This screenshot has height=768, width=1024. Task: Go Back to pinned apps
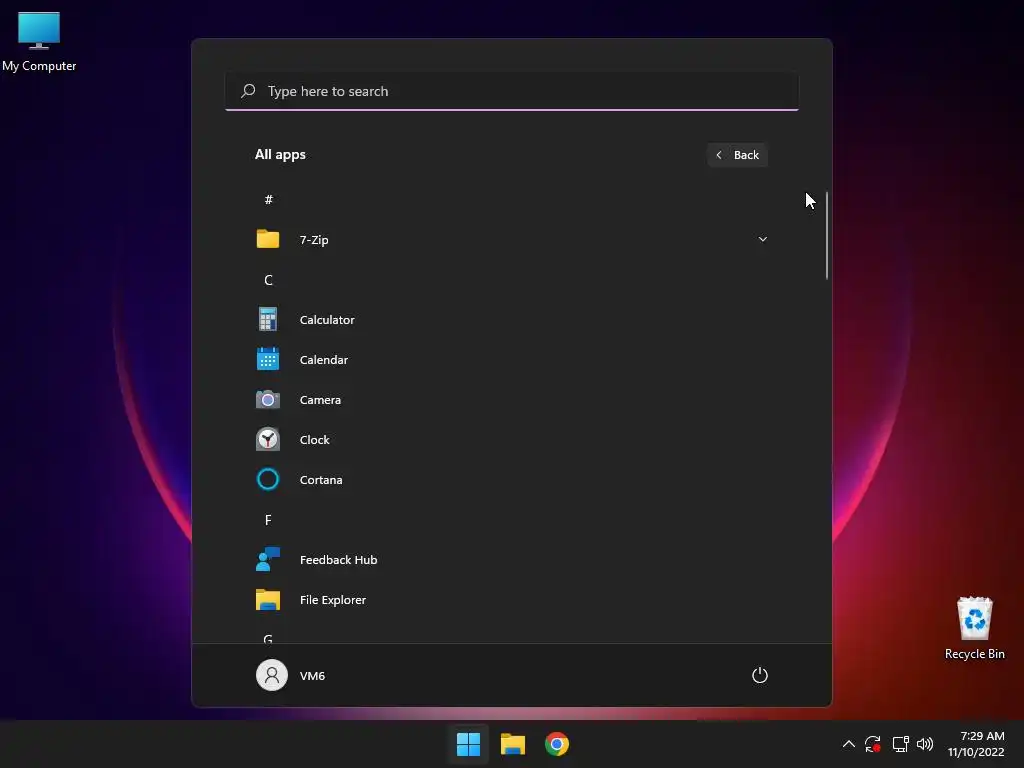point(737,155)
